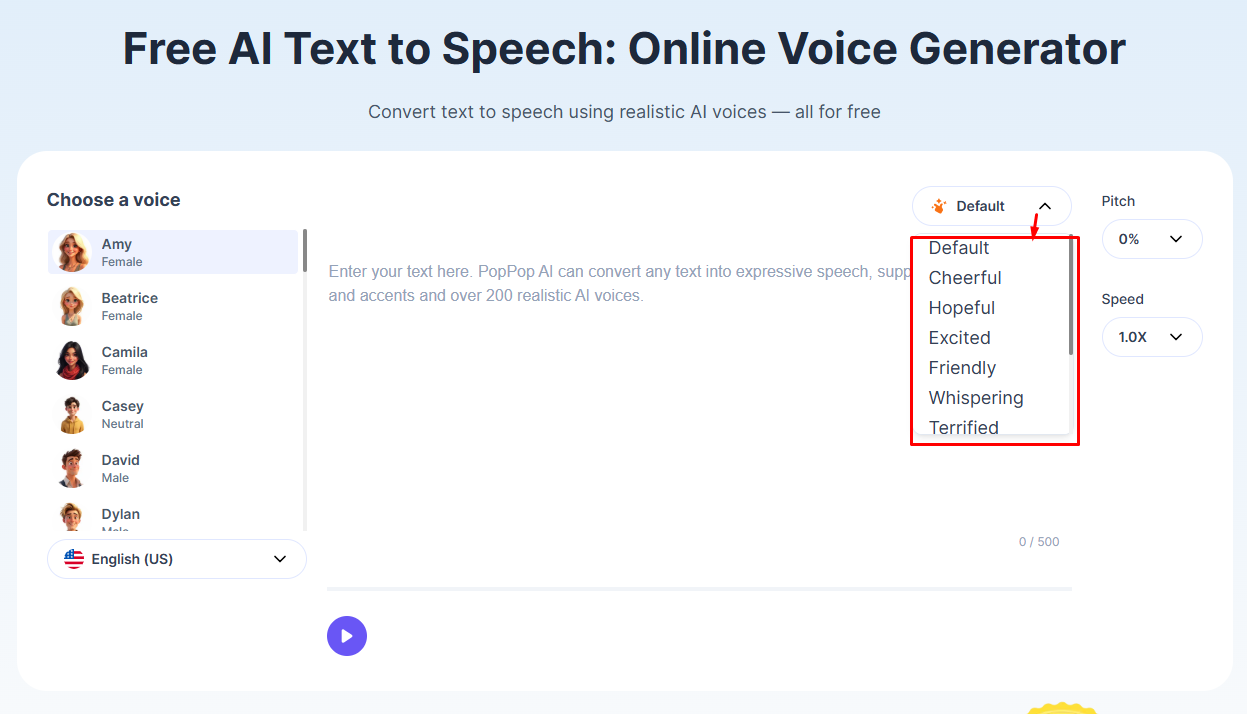Viewport: 1247px width, 714px height.
Task: Choose Friendly from the emotion list
Action: [962, 368]
